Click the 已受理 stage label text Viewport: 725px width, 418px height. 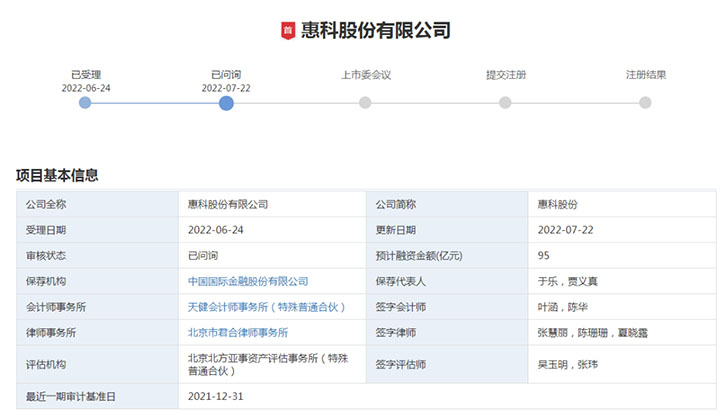click(86, 75)
